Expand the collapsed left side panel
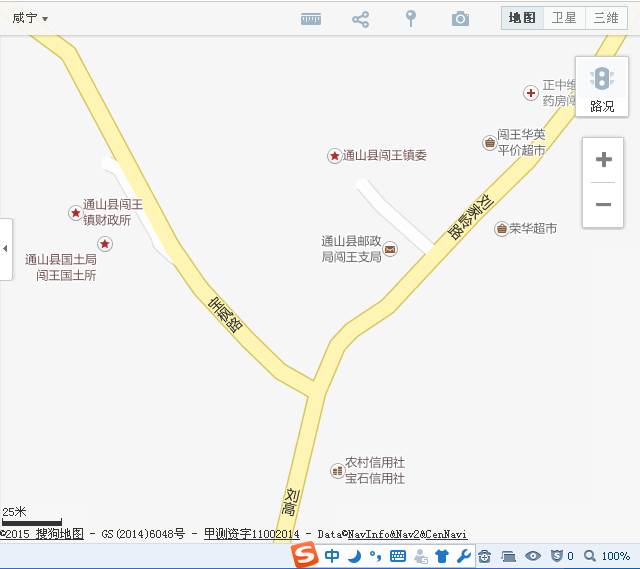640x569 pixels. (6, 249)
